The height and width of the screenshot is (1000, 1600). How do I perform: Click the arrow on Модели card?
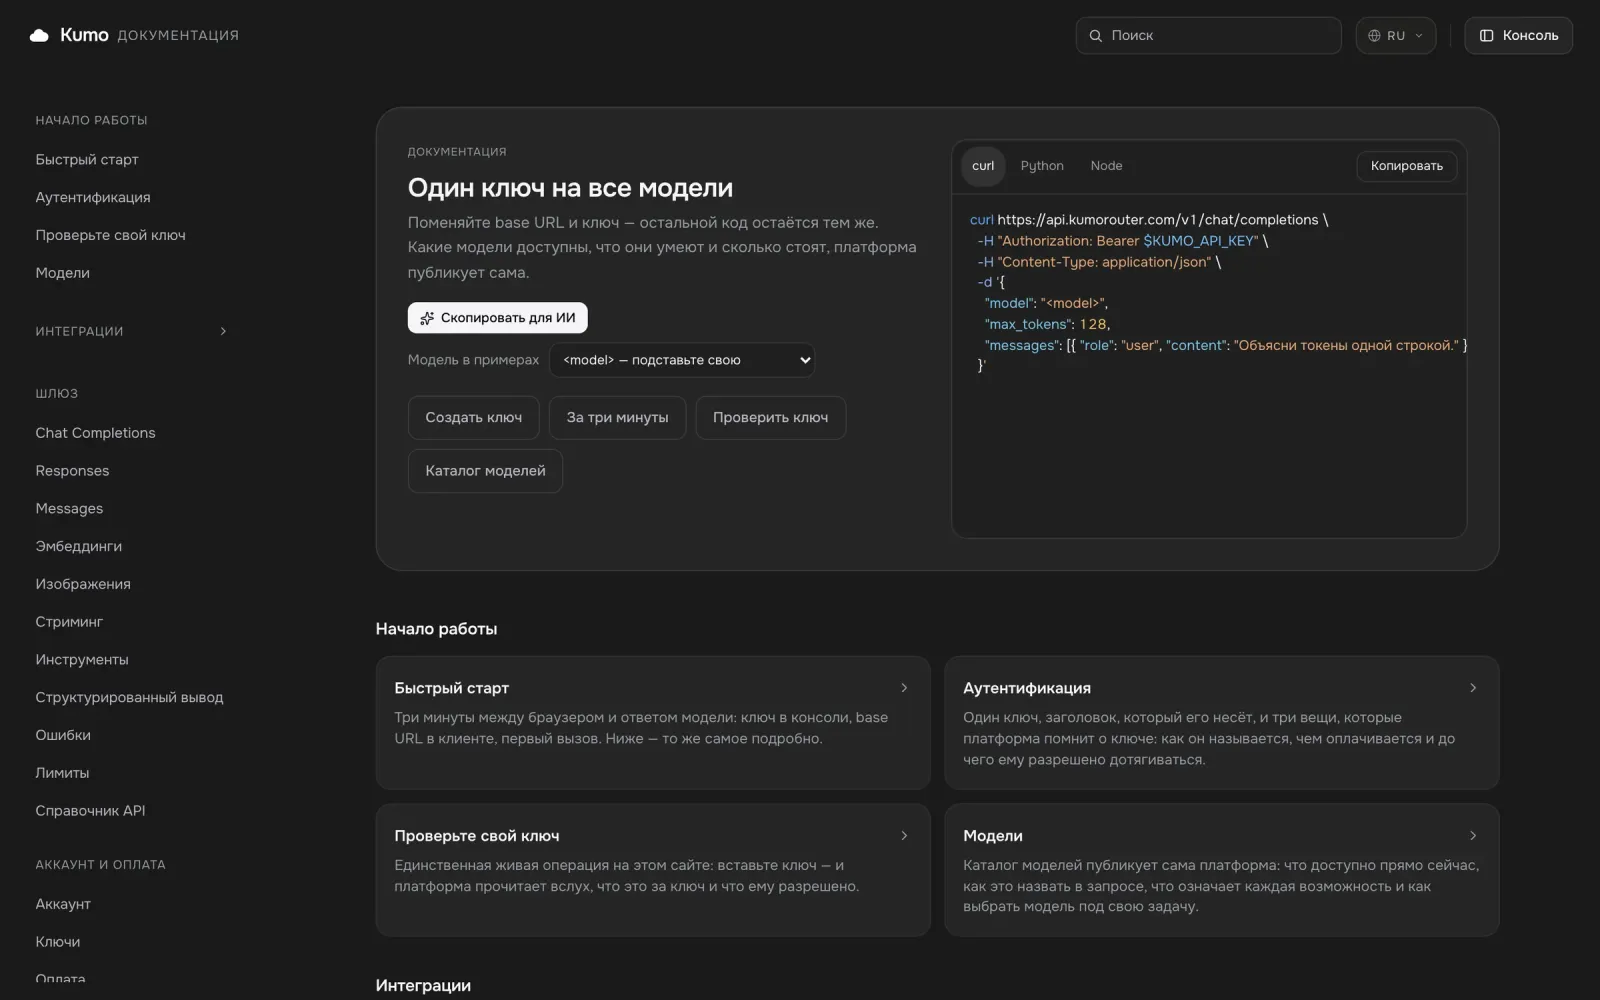[1473, 835]
